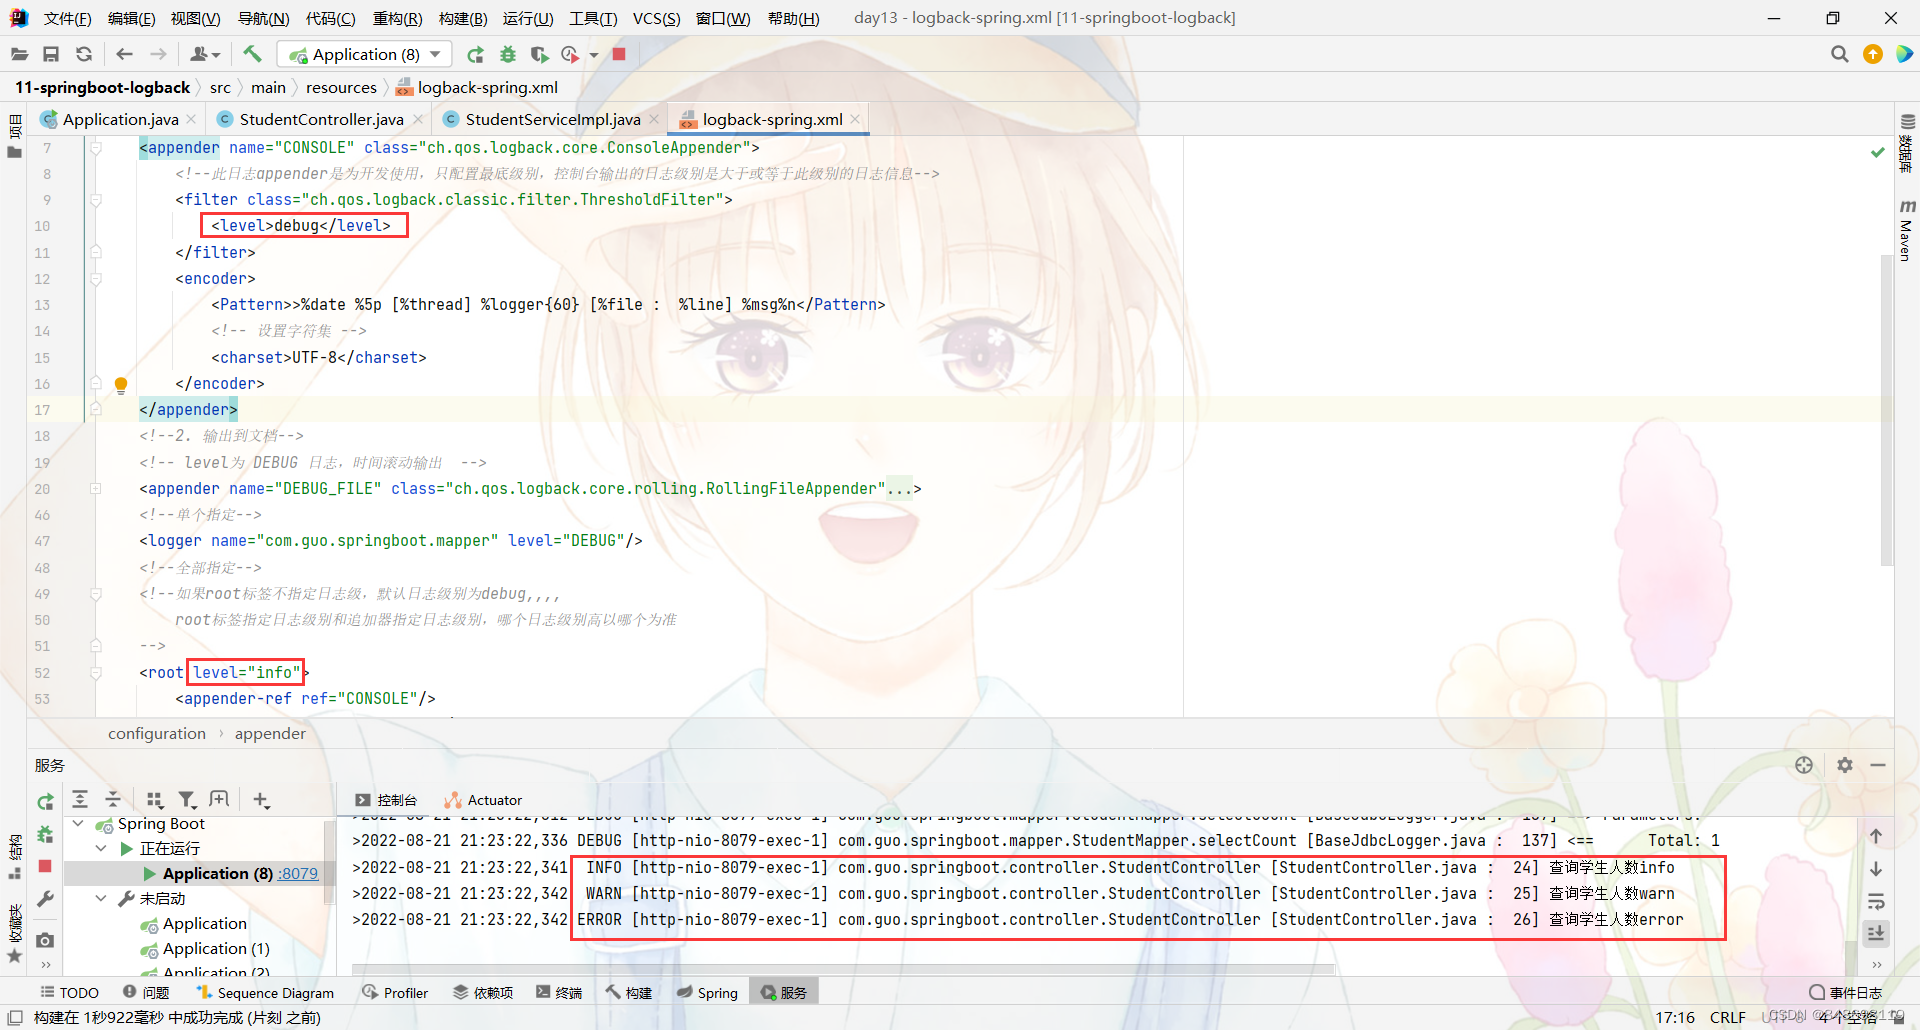Close the StudentController.java tab
This screenshot has width=1920, height=1030.
click(418, 119)
